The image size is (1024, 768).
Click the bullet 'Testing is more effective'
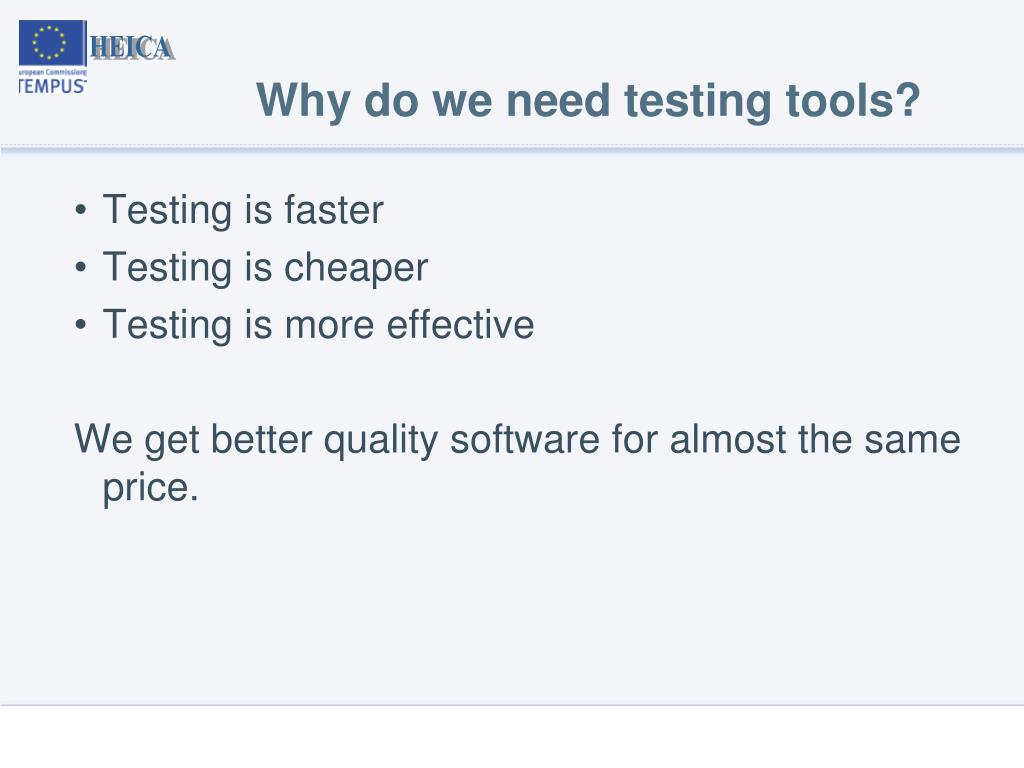coord(319,325)
